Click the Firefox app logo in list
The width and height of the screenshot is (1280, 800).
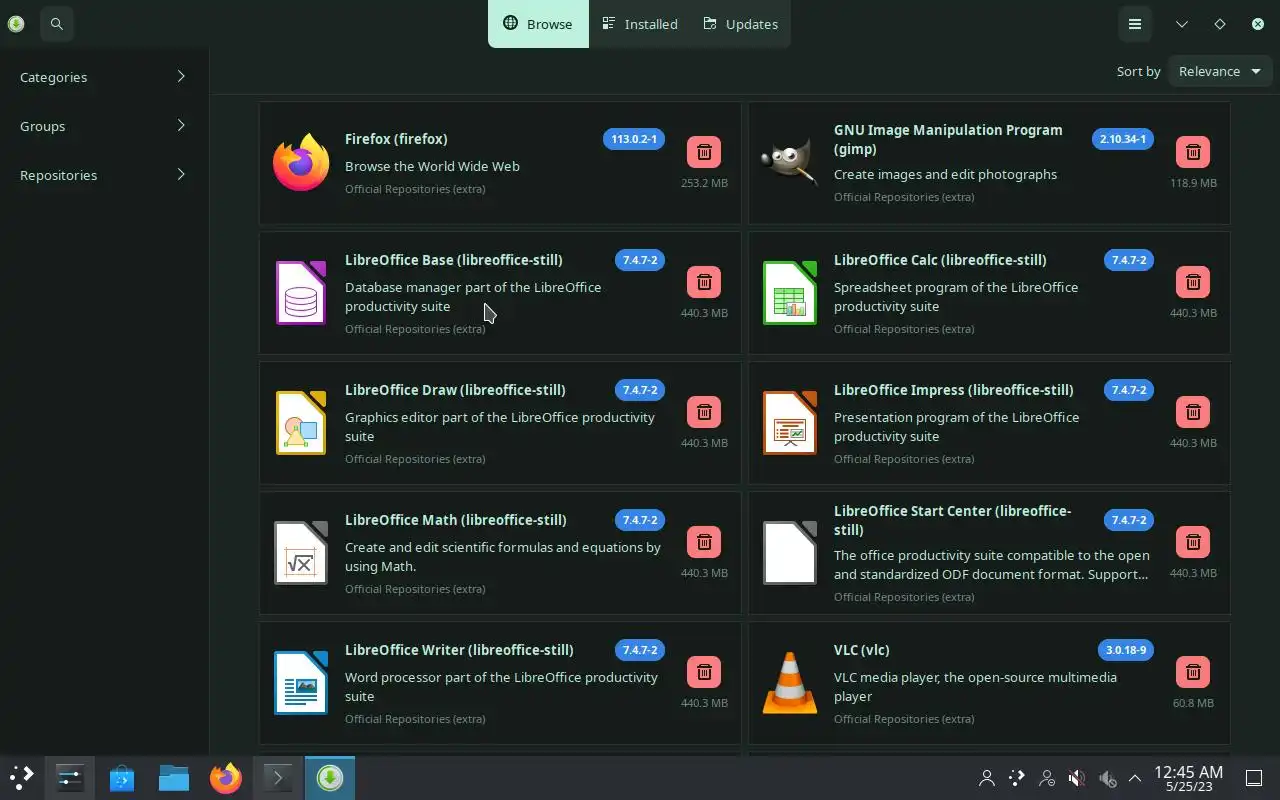click(x=301, y=163)
